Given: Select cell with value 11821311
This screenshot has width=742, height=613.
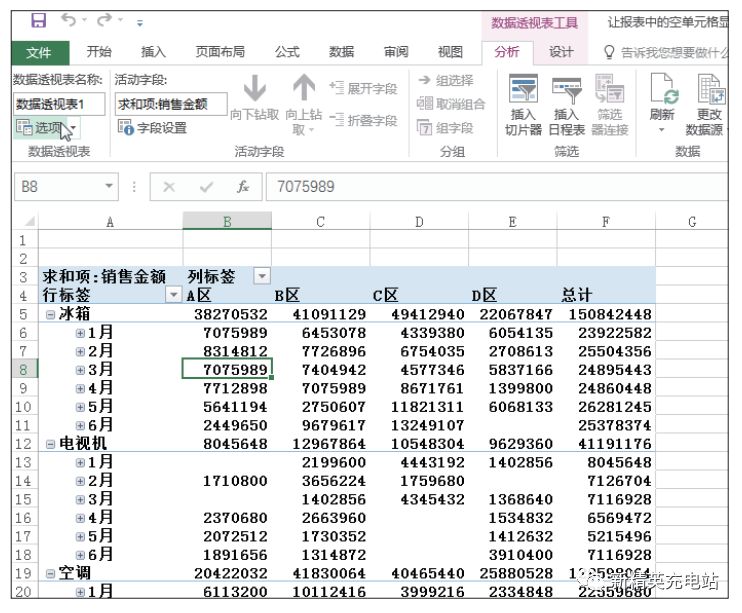Looking at the screenshot, I should coord(419,407).
